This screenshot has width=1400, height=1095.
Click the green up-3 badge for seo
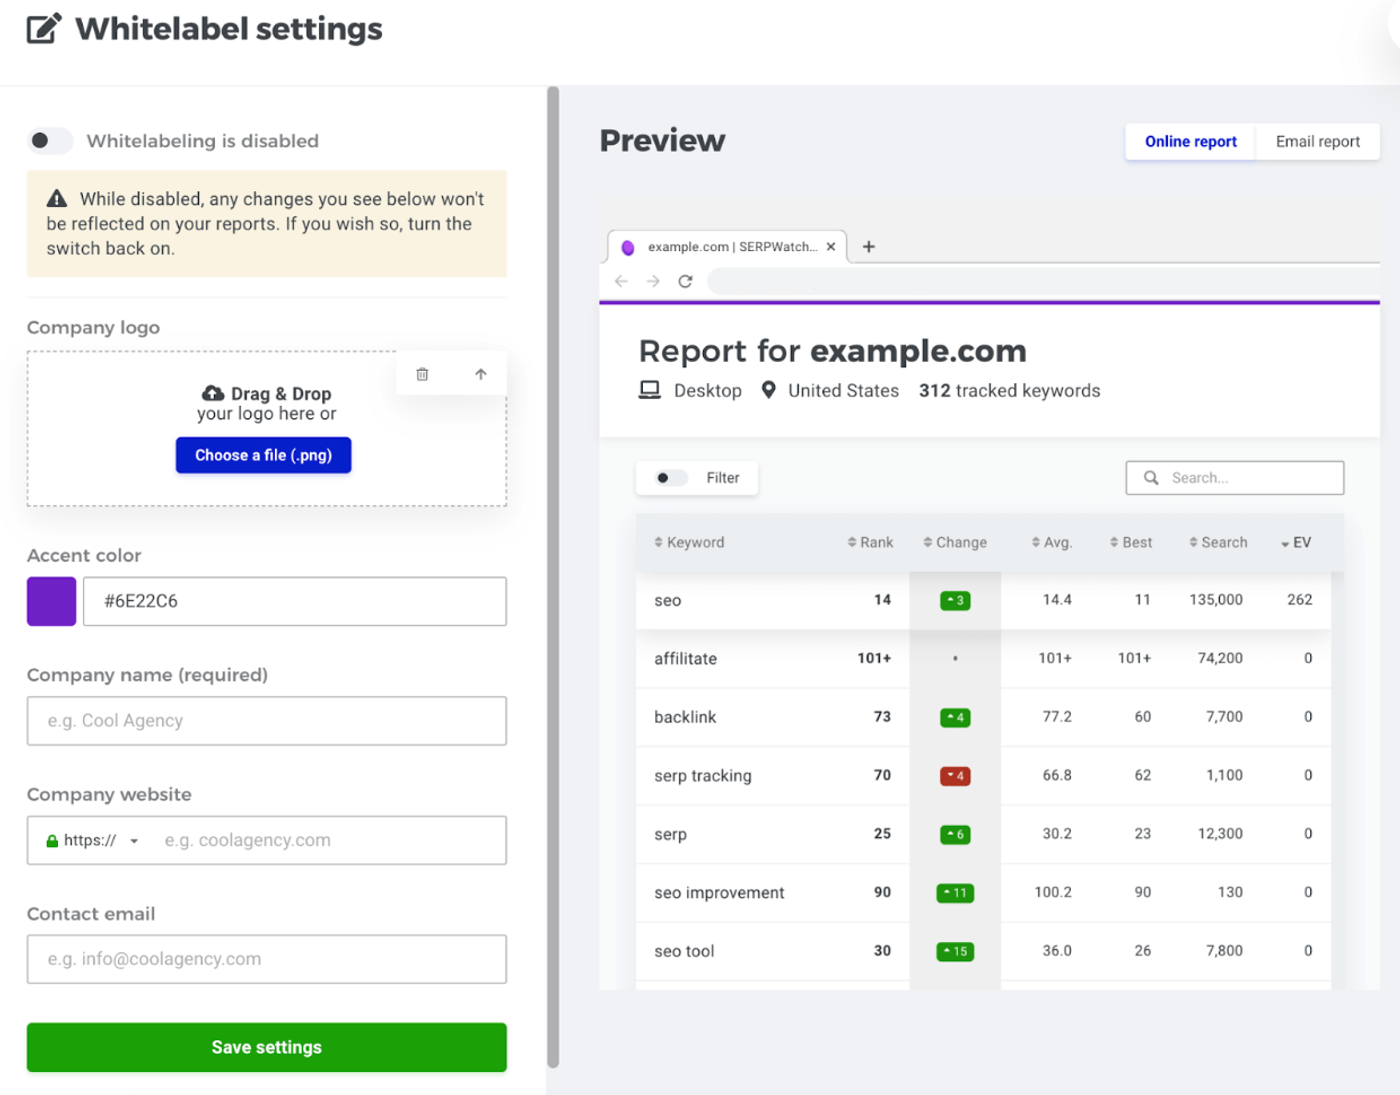955,600
